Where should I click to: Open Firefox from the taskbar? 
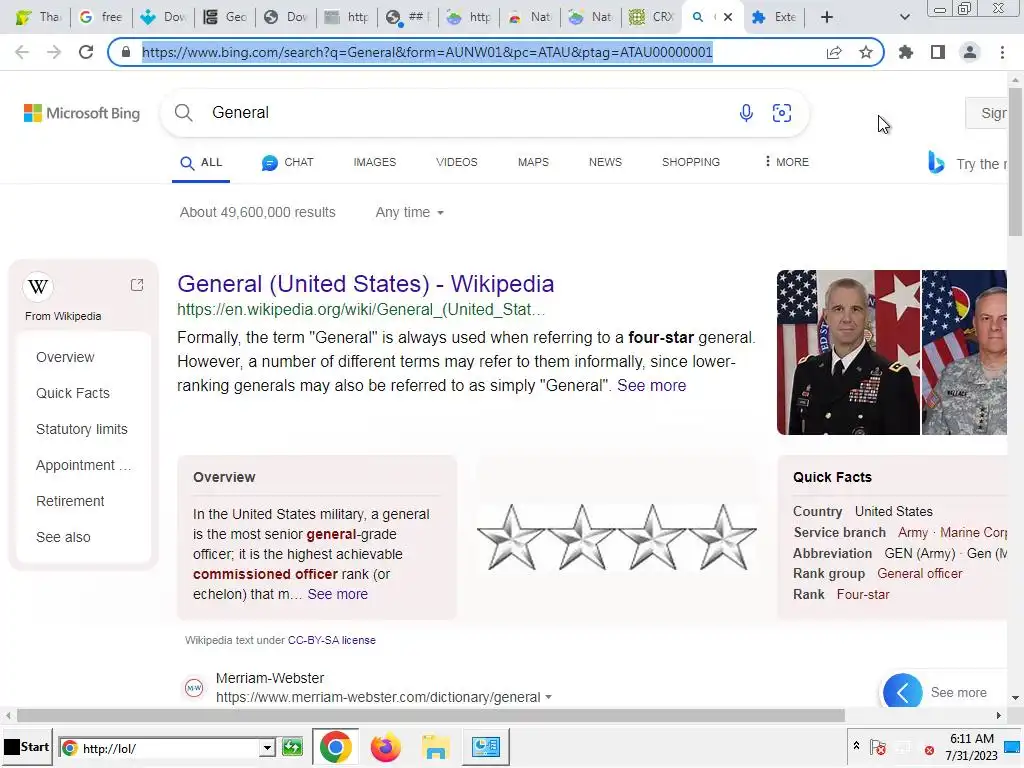pos(385,747)
